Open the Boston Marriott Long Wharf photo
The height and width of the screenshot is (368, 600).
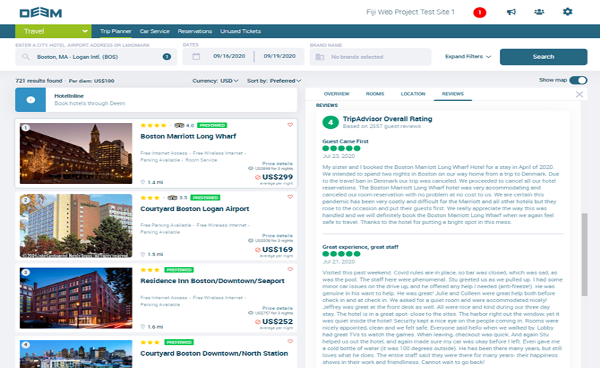(76, 153)
